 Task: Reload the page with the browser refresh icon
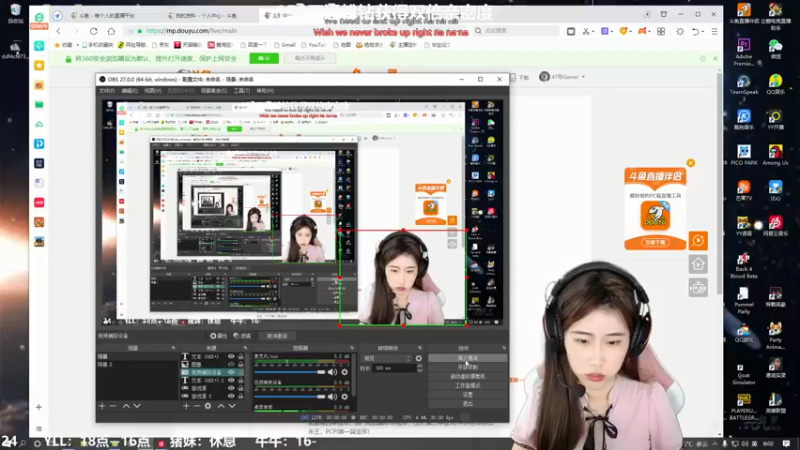pyautogui.click(x=93, y=31)
